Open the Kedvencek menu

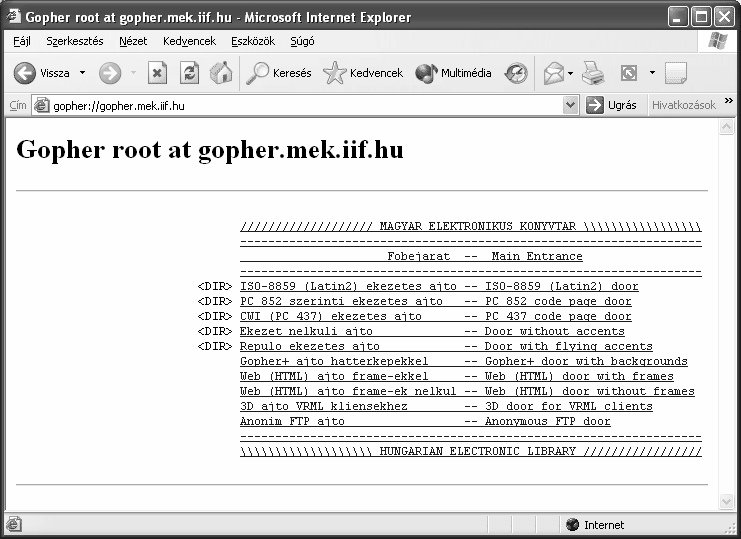point(190,41)
